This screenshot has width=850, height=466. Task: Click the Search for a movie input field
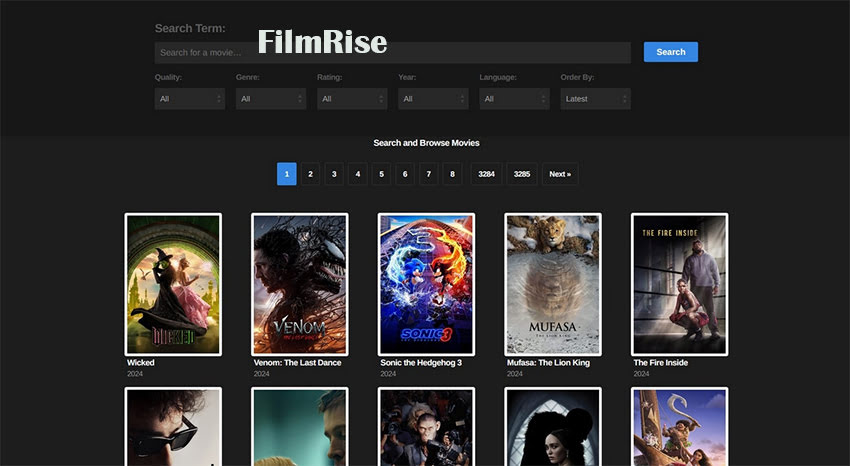392,53
